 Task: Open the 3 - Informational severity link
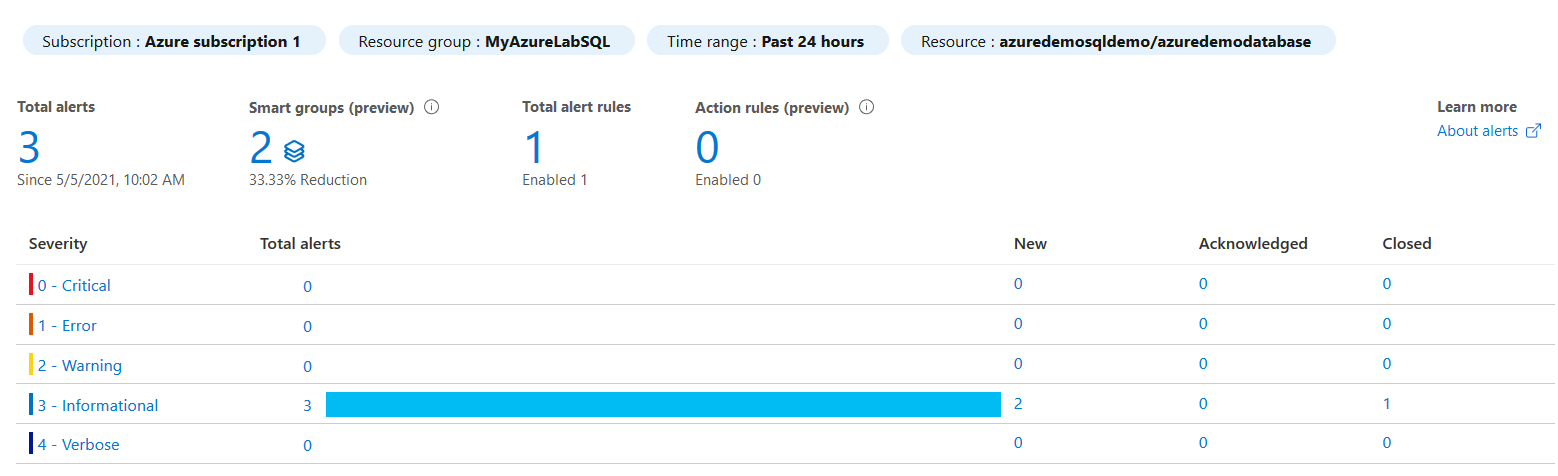[x=97, y=406]
